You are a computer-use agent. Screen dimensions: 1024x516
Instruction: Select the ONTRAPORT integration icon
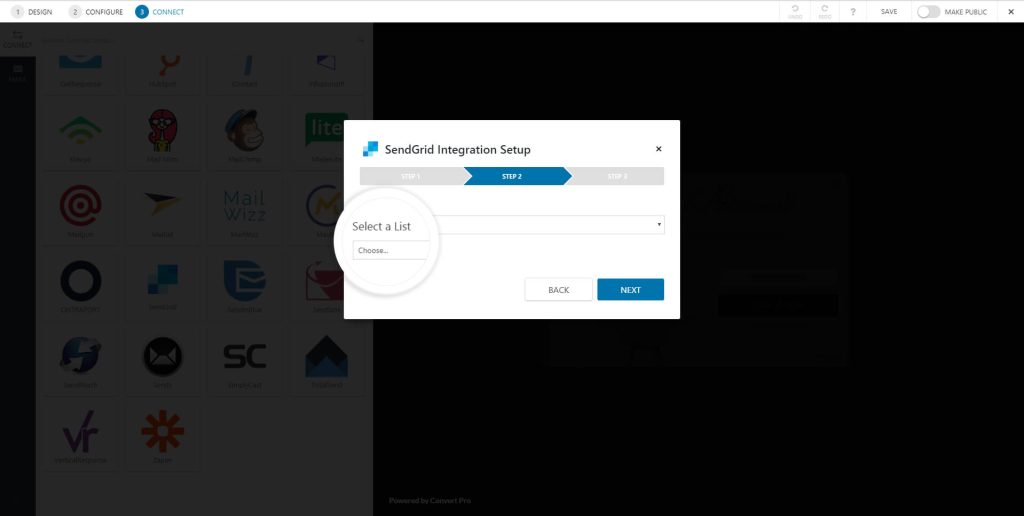80,281
